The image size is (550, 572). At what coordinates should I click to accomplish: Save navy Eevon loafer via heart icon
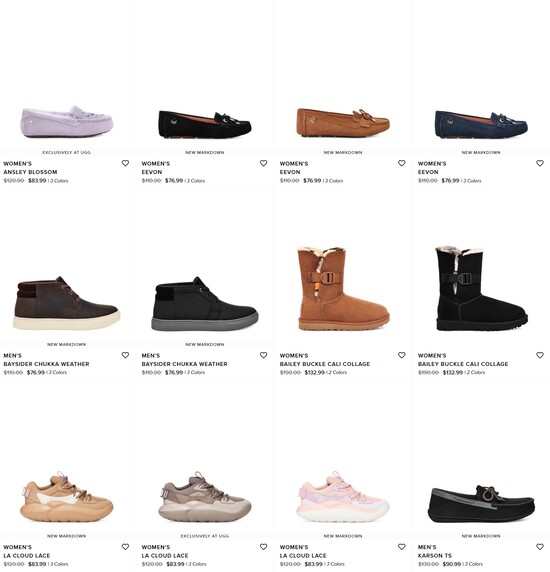[540, 163]
